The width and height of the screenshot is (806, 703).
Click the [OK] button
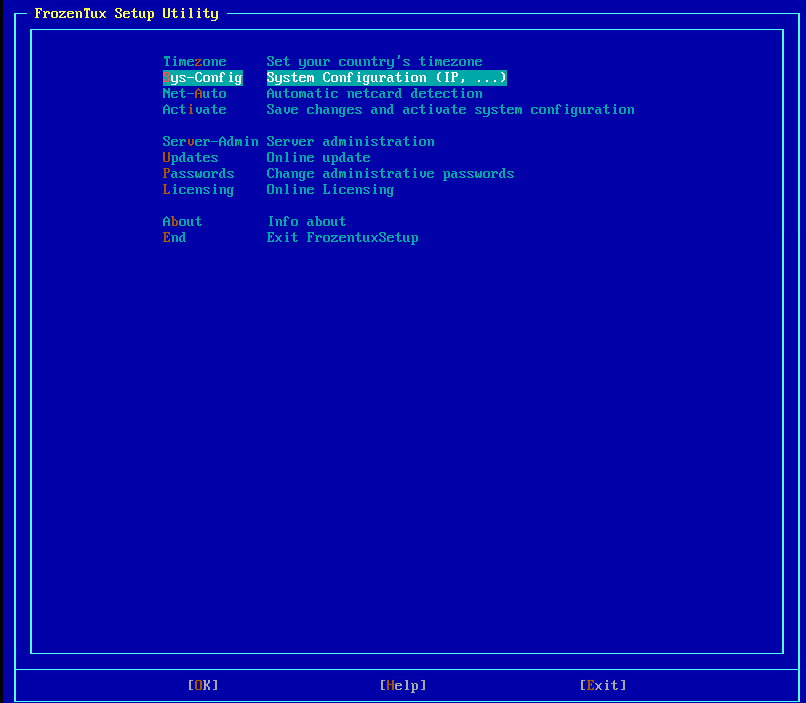pos(203,685)
